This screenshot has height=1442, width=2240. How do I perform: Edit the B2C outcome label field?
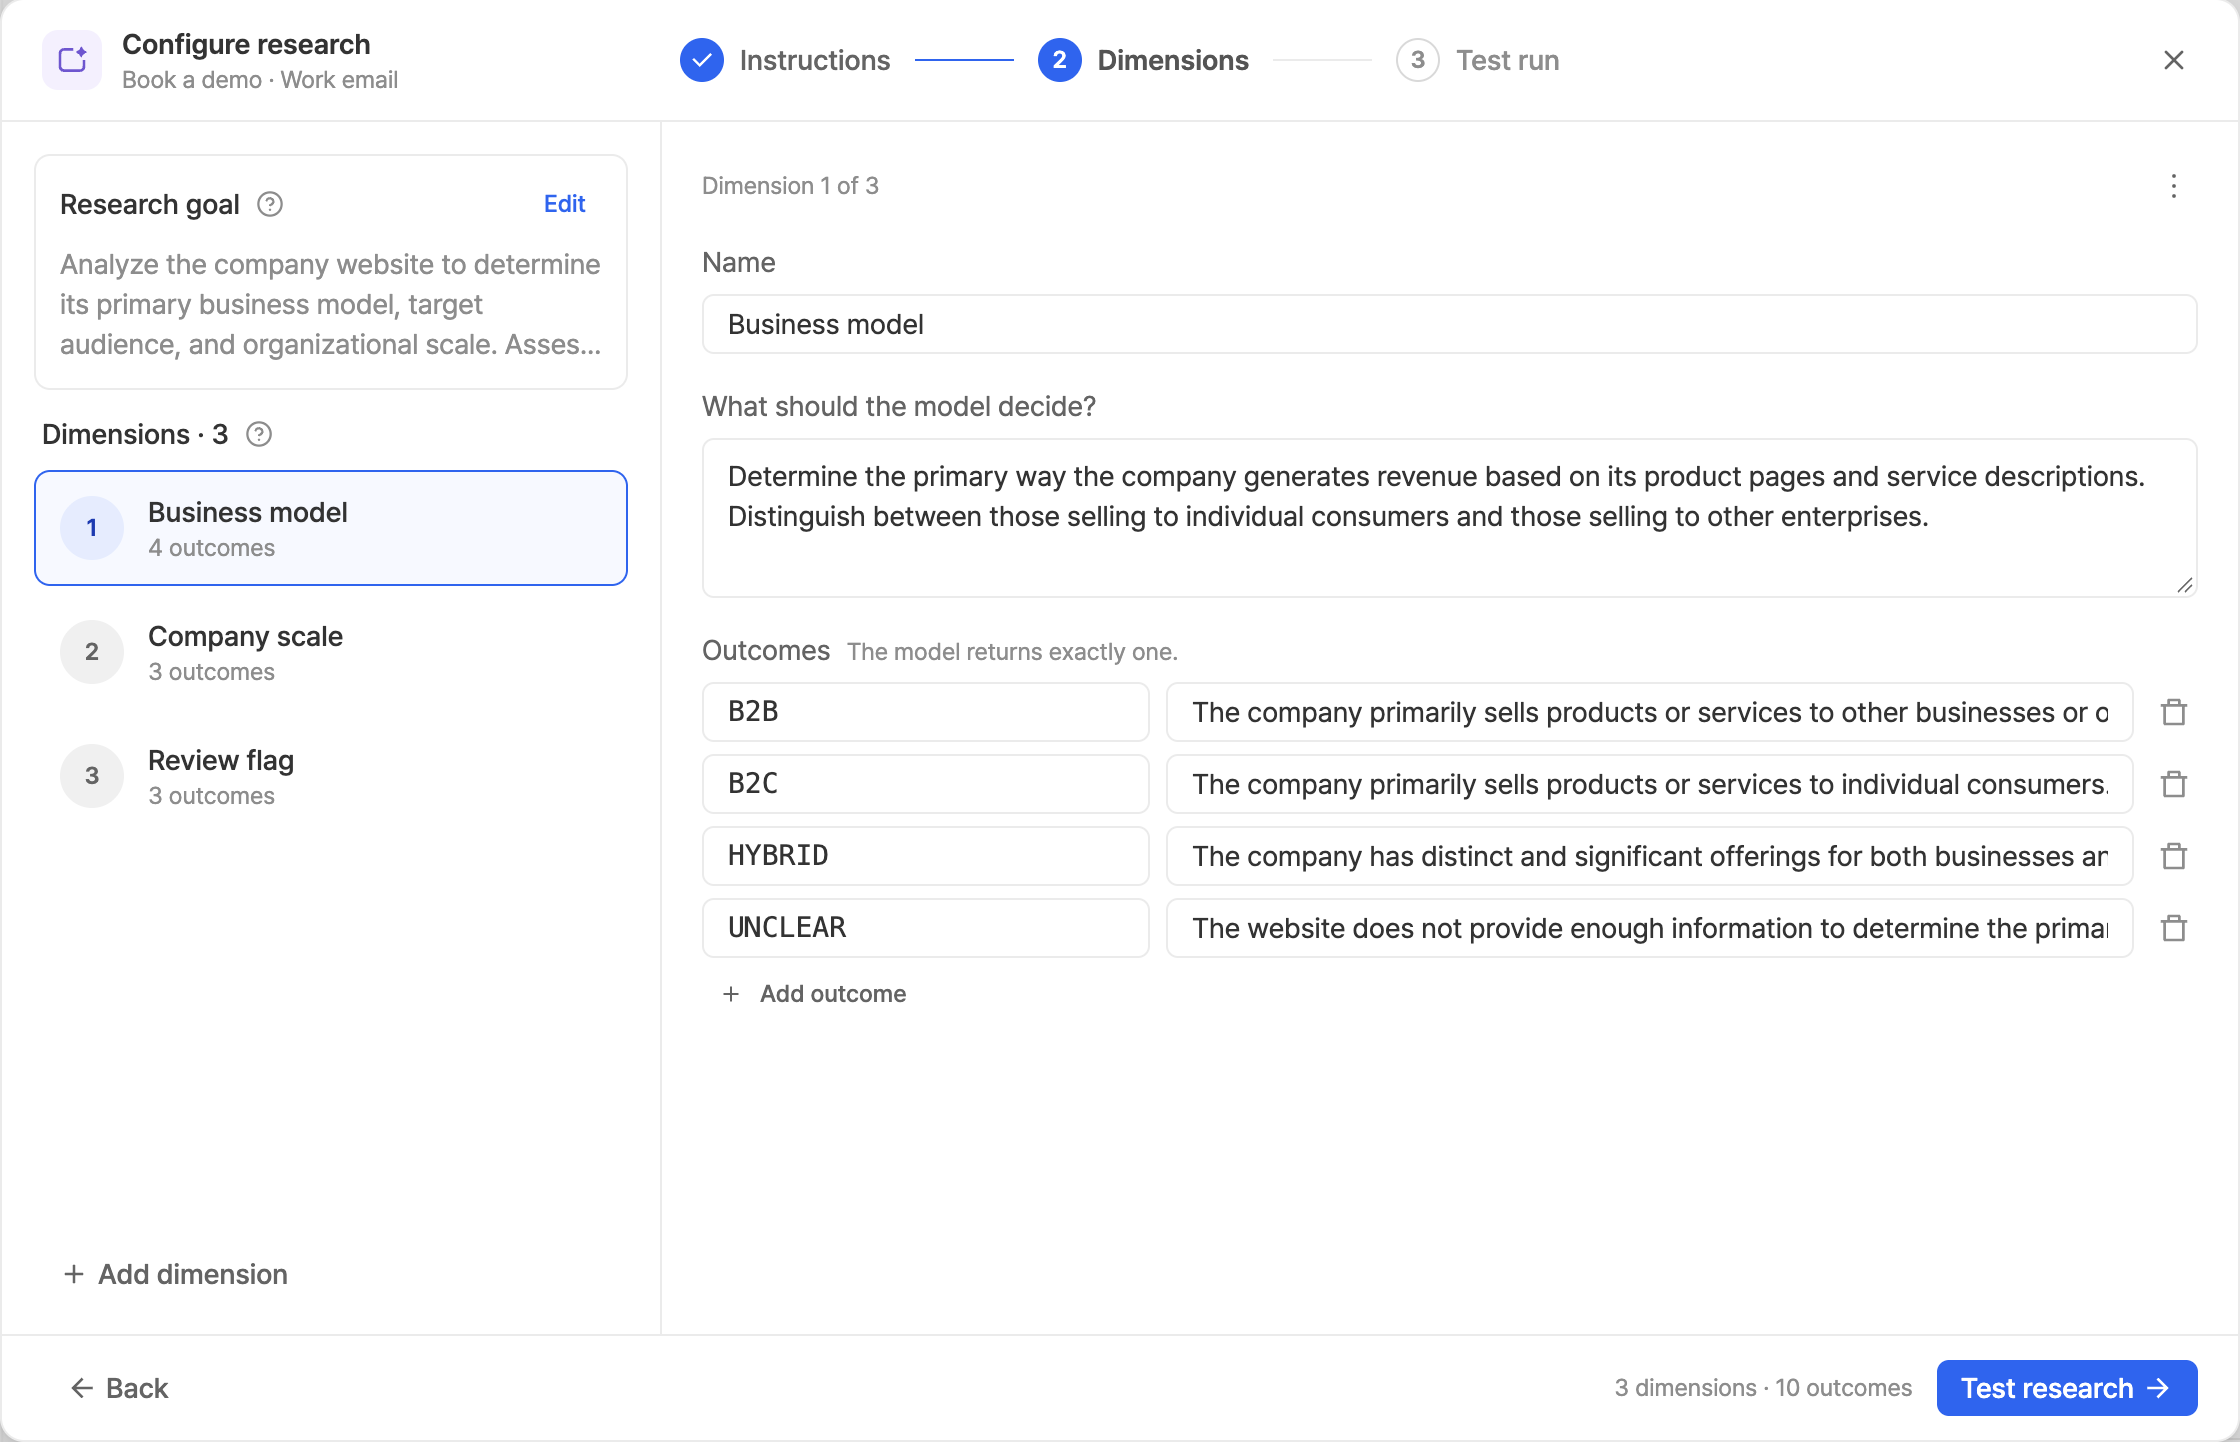926,784
